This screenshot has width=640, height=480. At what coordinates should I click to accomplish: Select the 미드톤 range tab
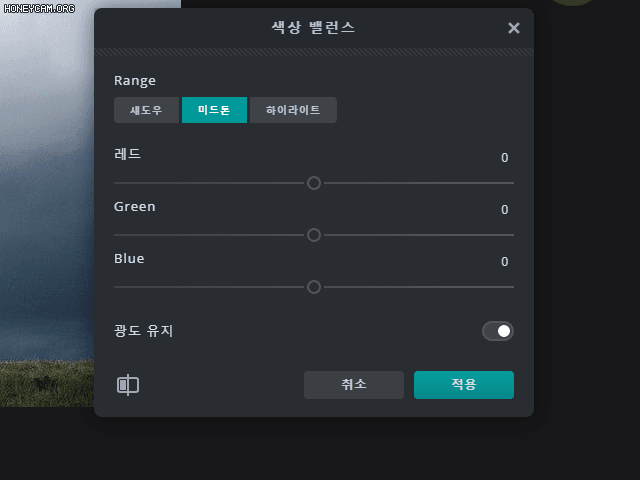[214, 110]
